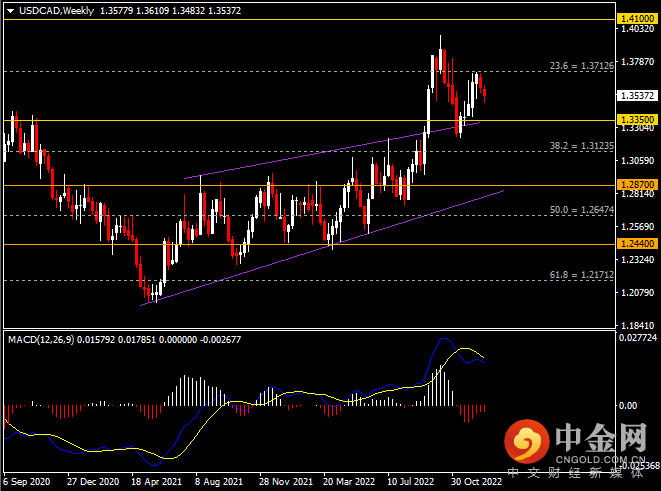
Task: Click the MACD 0.00 zero axis value
Action: [x=629, y=405]
